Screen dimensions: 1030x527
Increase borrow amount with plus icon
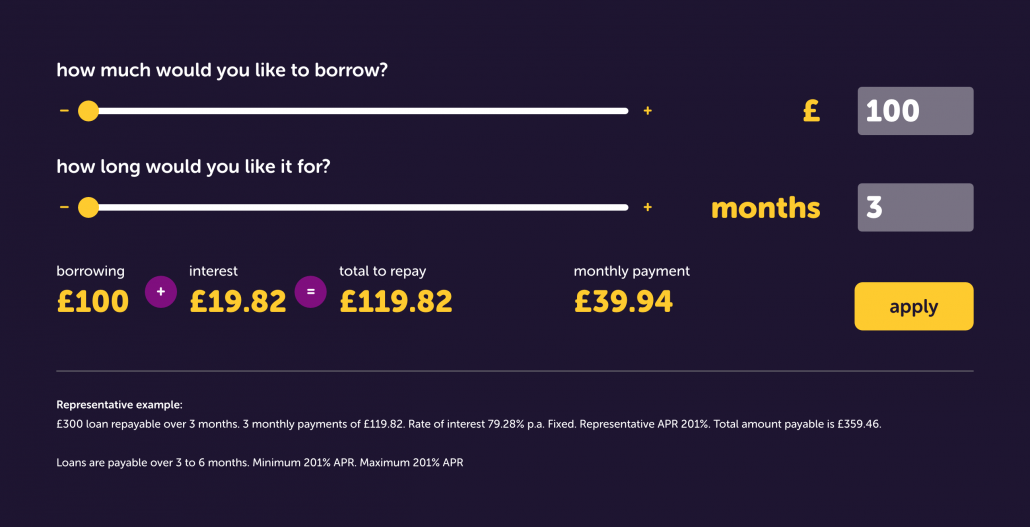pos(647,111)
